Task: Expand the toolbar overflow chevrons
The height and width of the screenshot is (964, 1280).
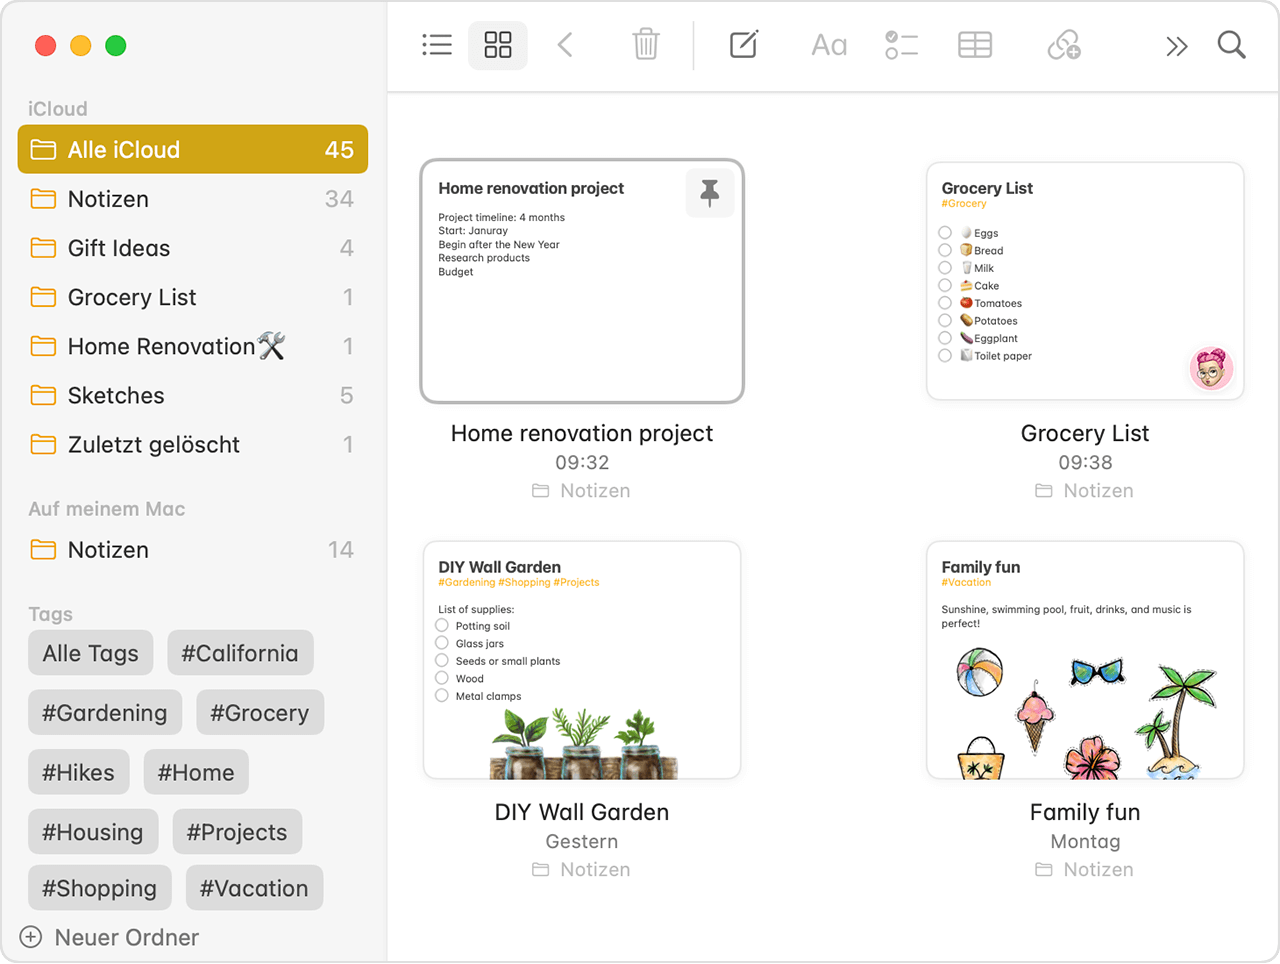Action: tap(1177, 46)
